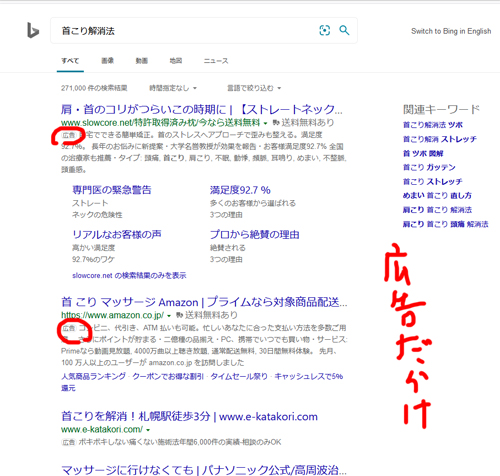Viewport: 500px width, 476px height.
Task: Open the 画像 images tab
Action: [107, 61]
